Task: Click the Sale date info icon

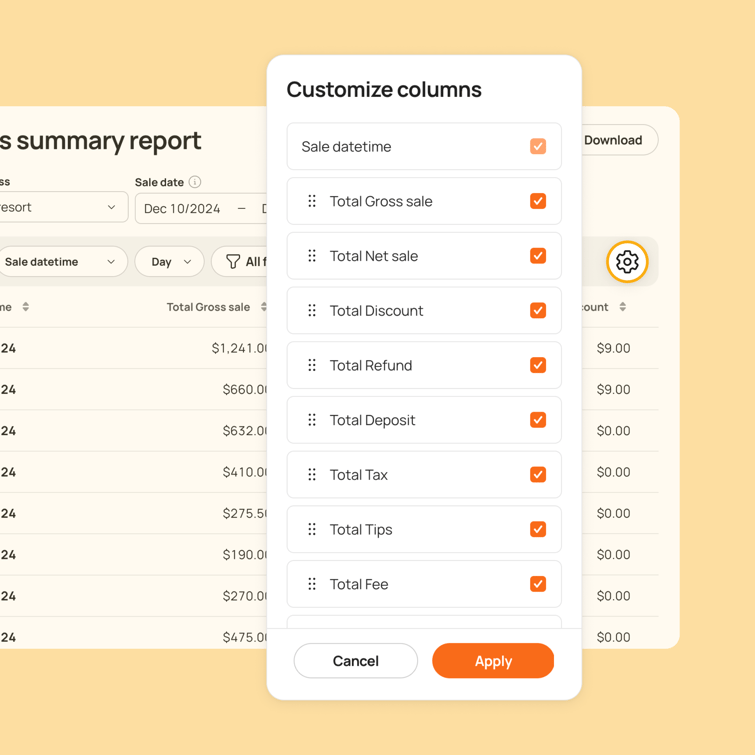Action: pyautogui.click(x=195, y=182)
